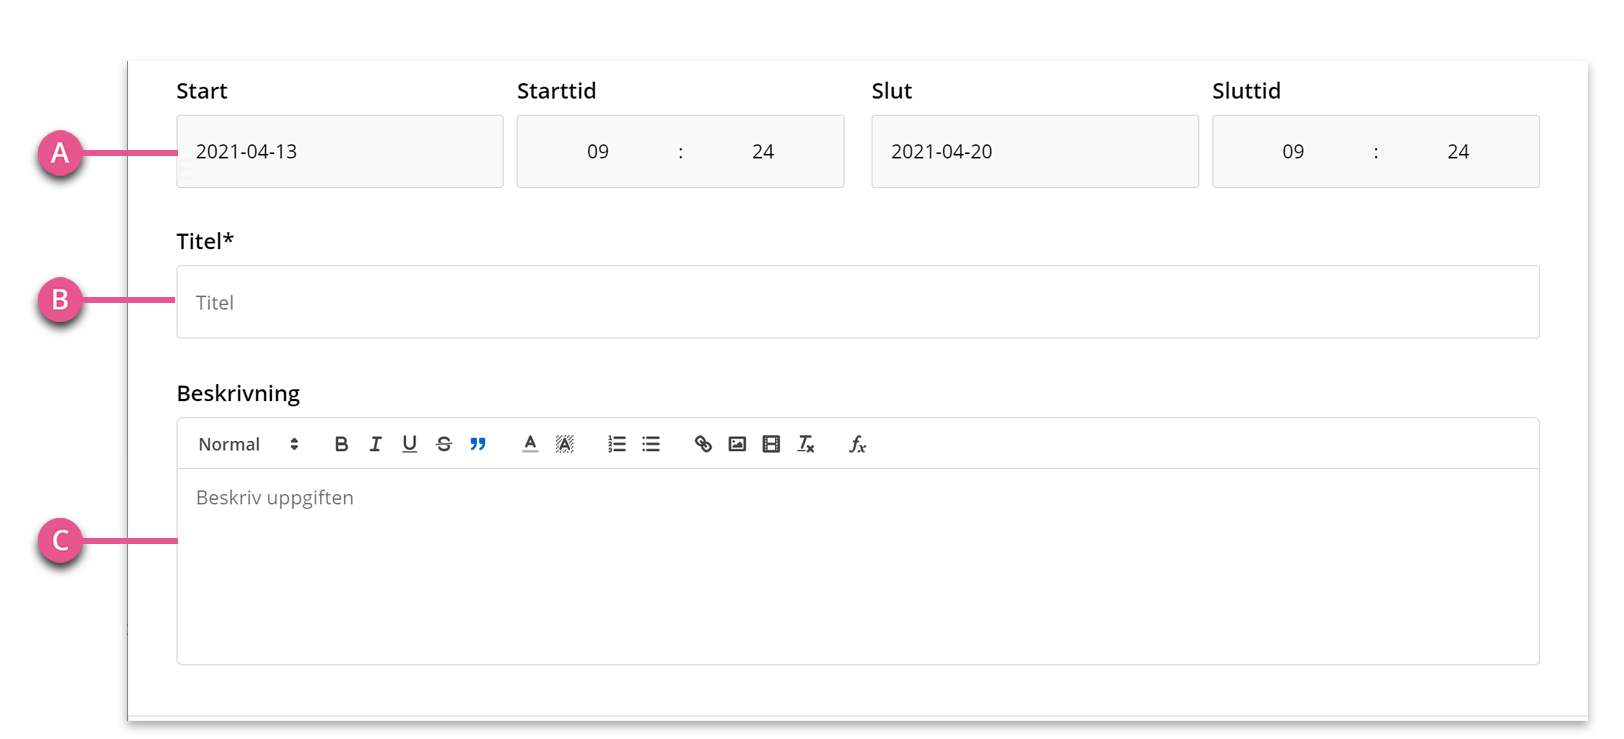Click into the Beskriv uppgiften text area
This screenshot has height=739, width=1624.
[858, 566]
